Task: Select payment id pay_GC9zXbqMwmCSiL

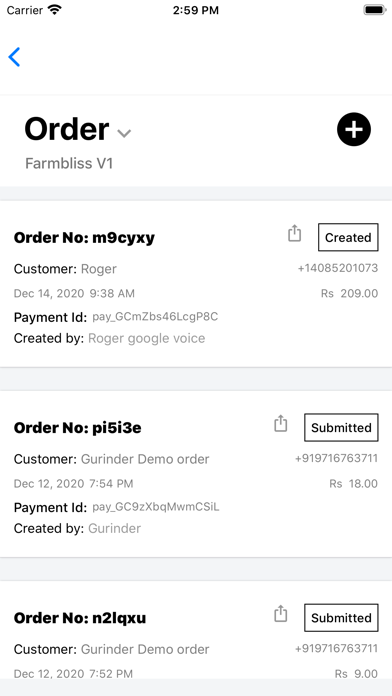Action: click(x=155, y=507)
